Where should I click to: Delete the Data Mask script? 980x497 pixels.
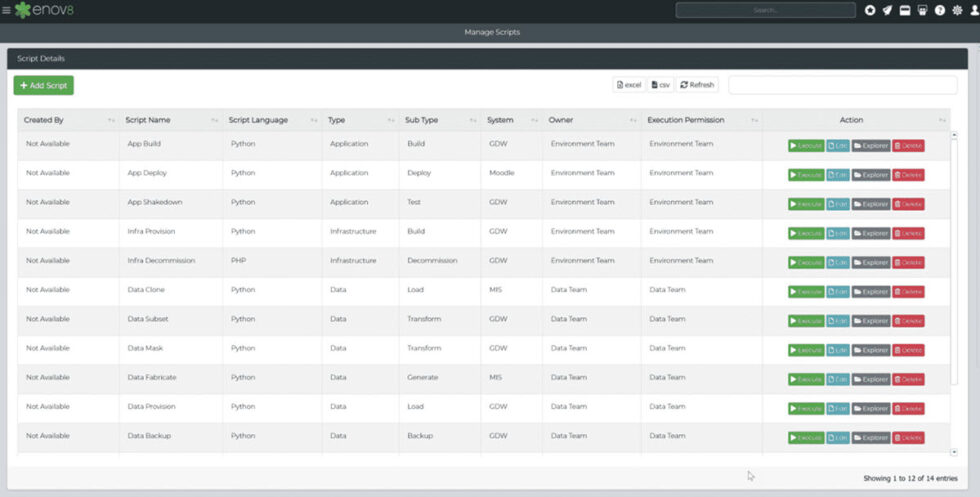(x=908, y=350)
